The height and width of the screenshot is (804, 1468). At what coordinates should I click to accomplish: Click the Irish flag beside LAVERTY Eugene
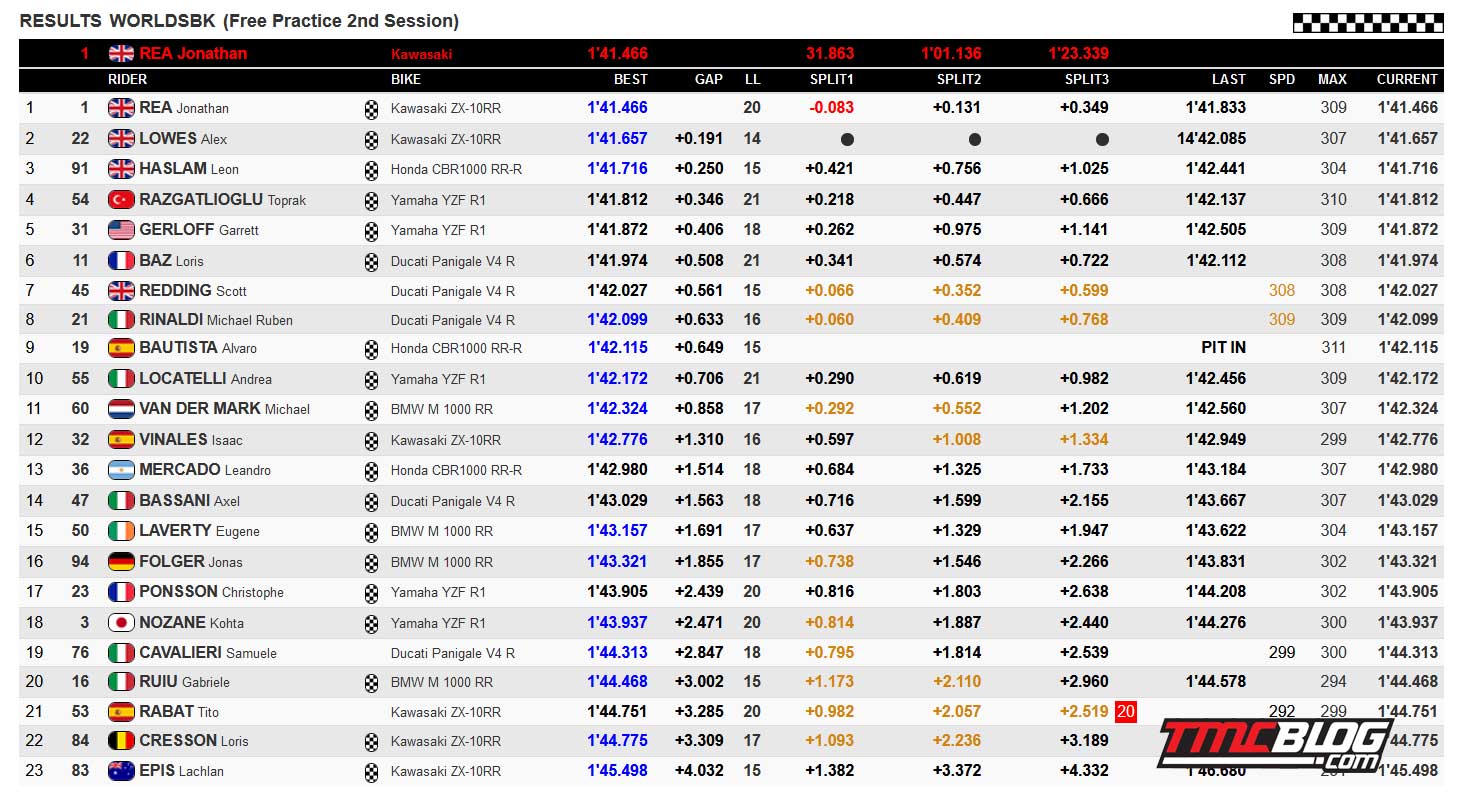pyautogui.click(x=121, y=531)
